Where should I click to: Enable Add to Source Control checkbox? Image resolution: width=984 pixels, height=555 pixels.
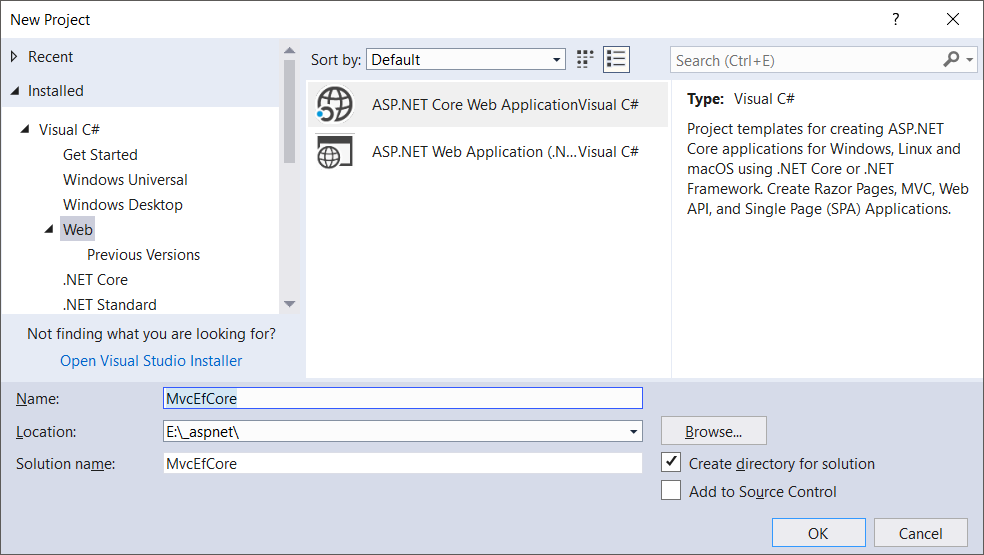tap(671, 490)
